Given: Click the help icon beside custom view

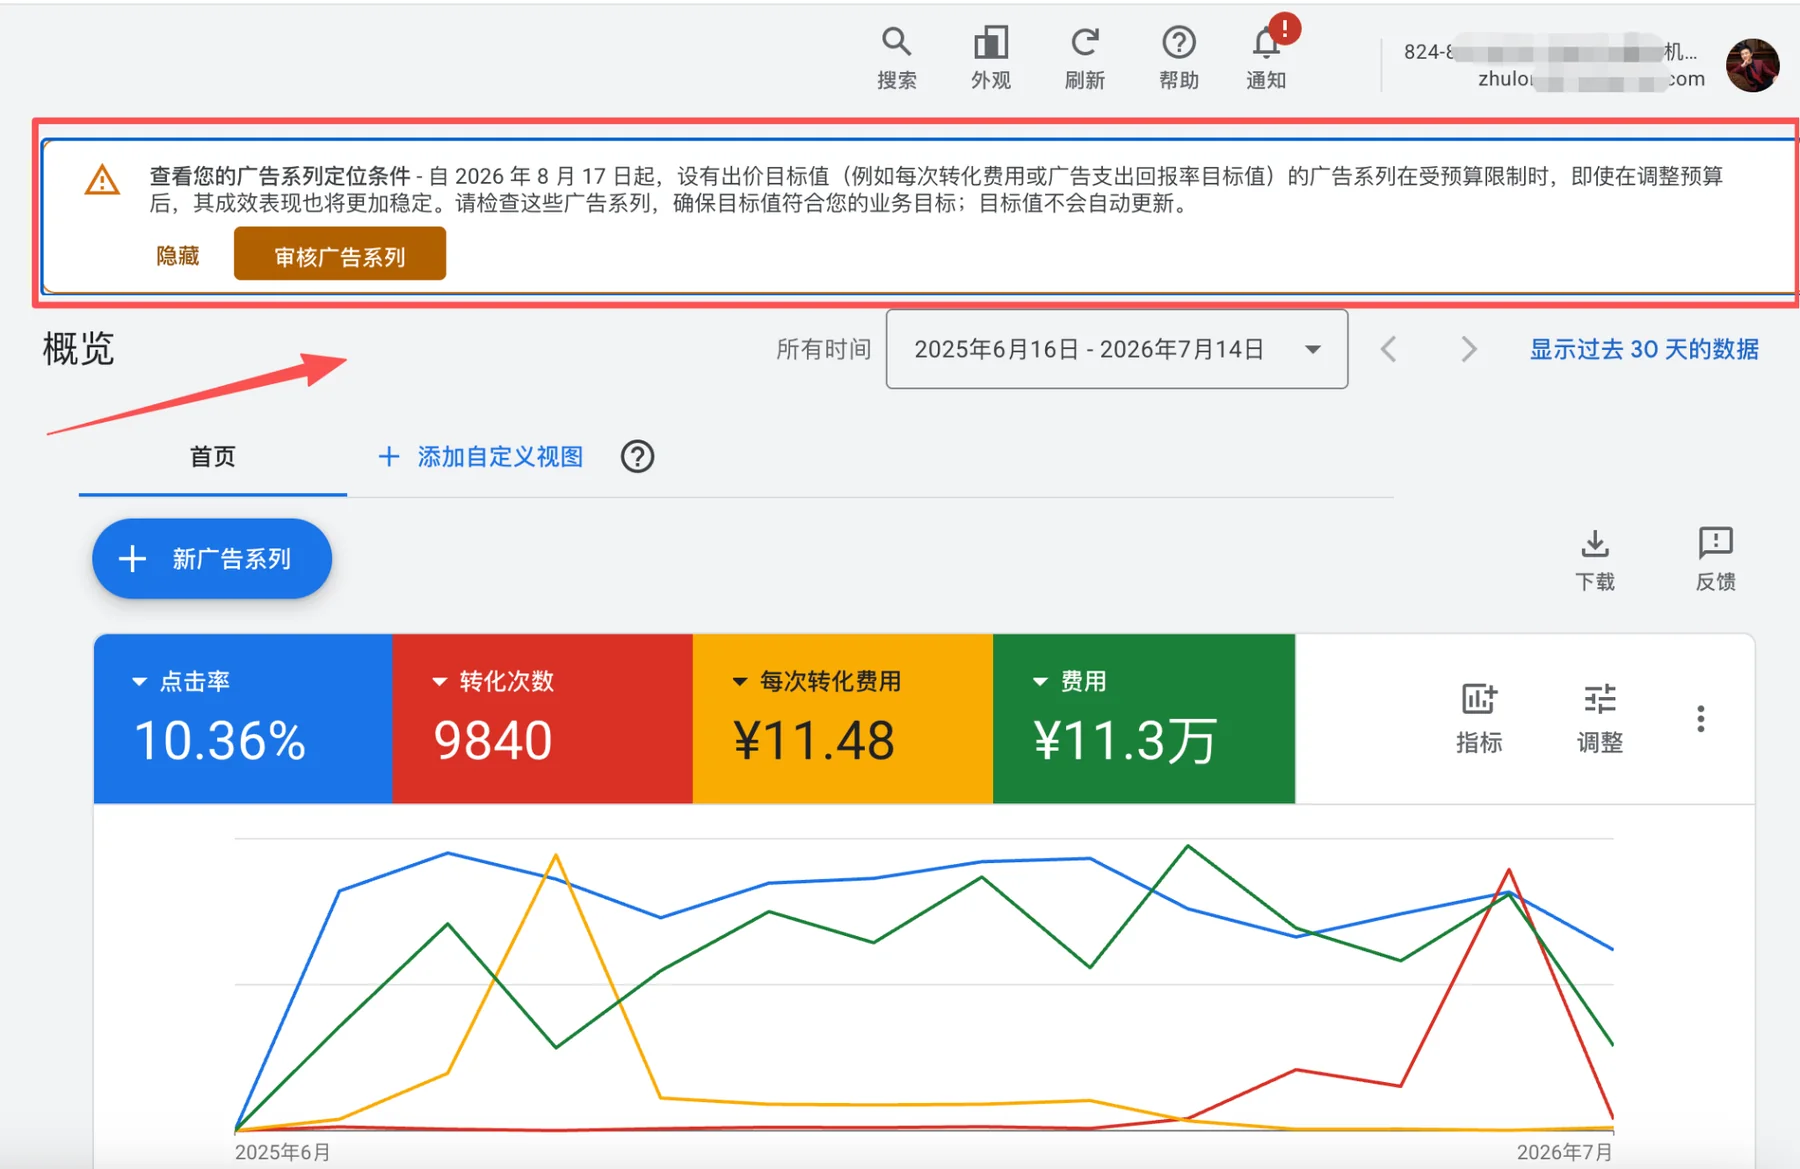Looking at the screenshot, I should pos(637,457).
